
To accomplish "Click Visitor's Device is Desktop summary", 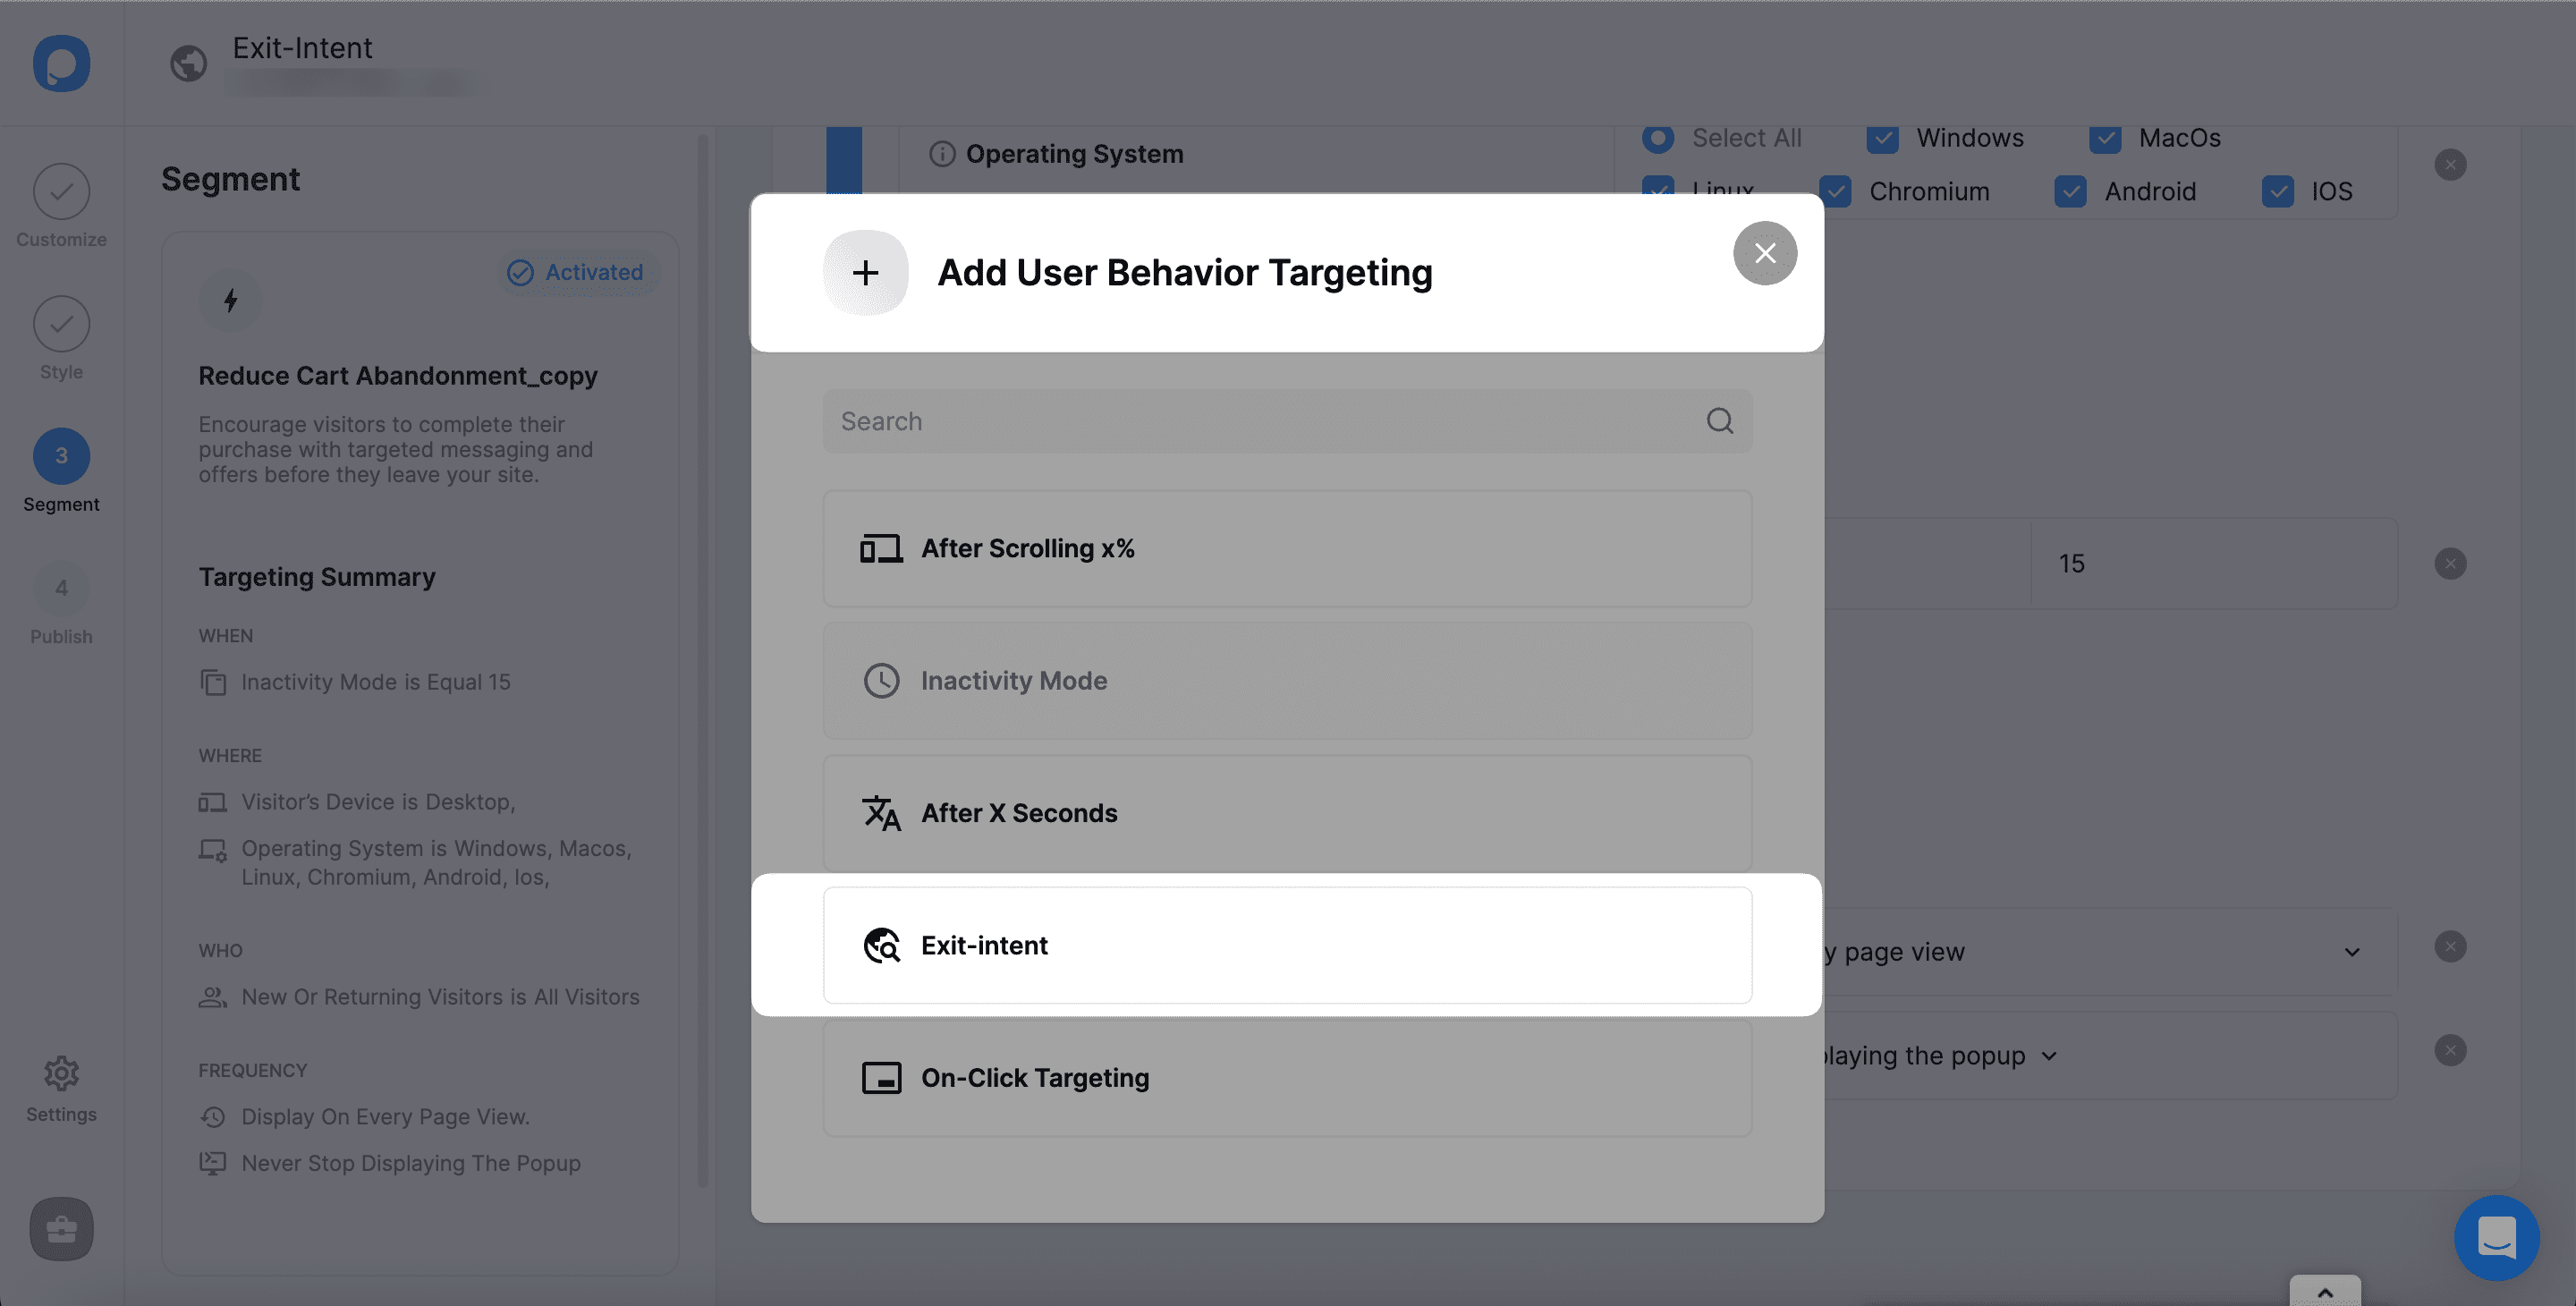I will (378, 802).
